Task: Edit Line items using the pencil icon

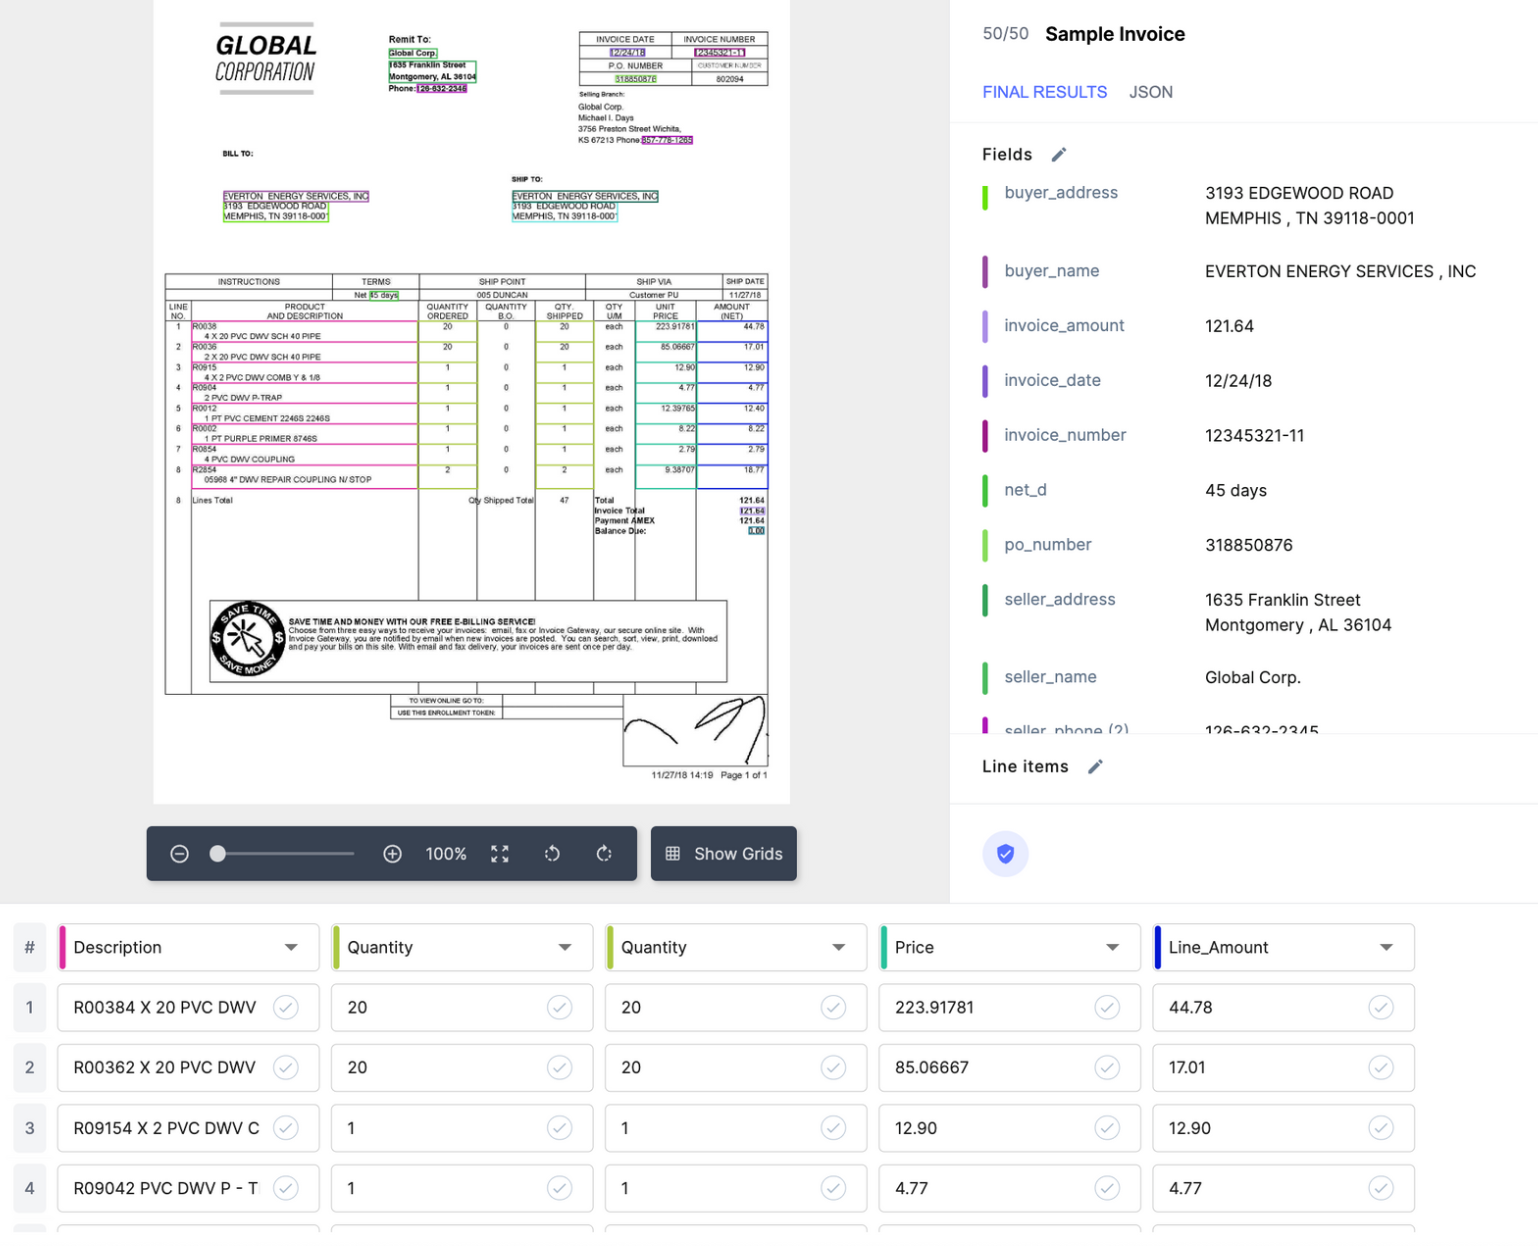Action: coord(1095,766)
